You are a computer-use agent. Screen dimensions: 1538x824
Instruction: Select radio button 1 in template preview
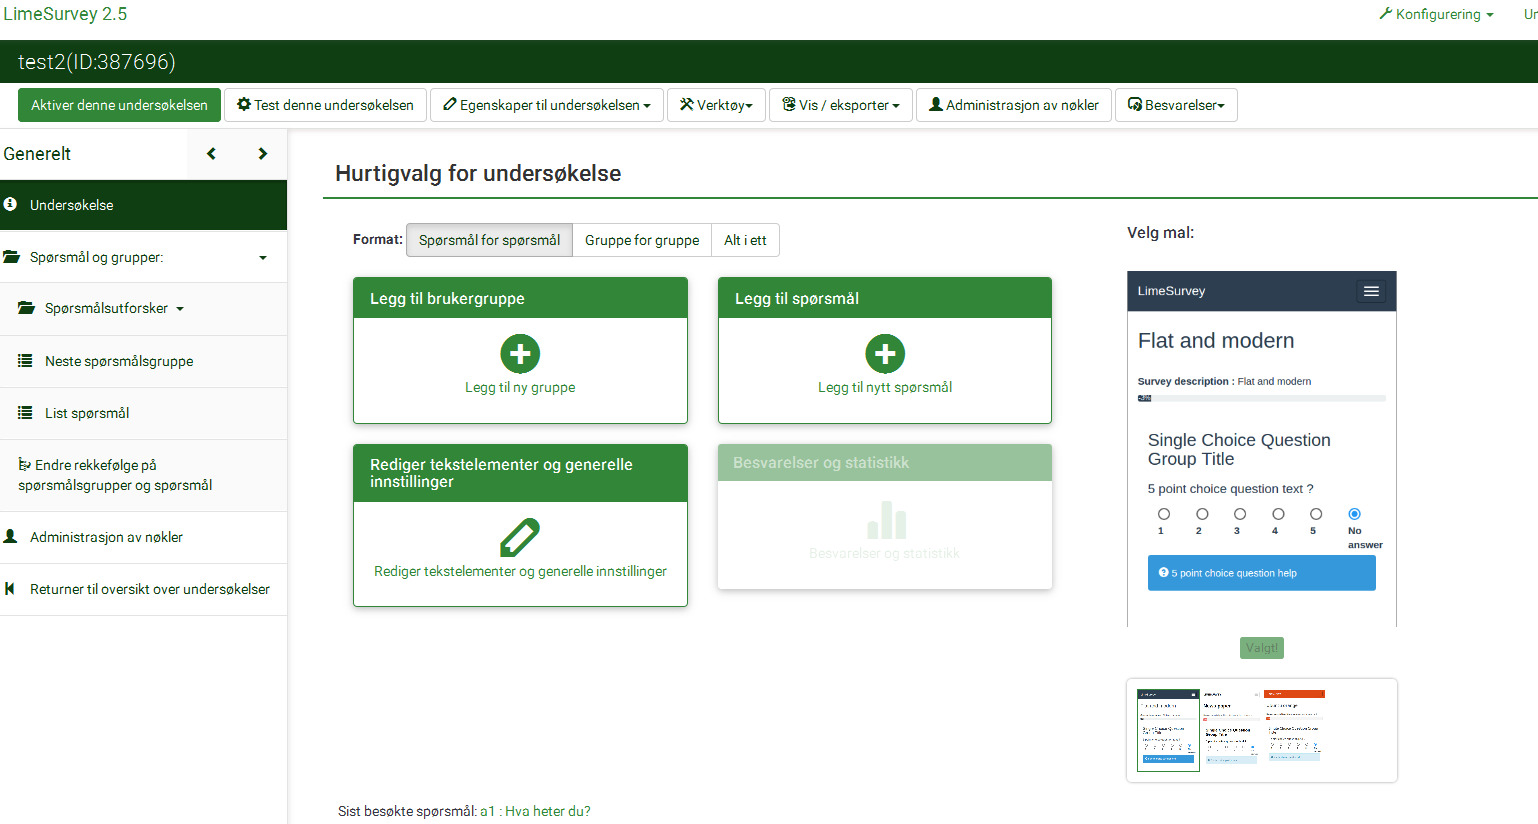click(x=1163, y=514)
